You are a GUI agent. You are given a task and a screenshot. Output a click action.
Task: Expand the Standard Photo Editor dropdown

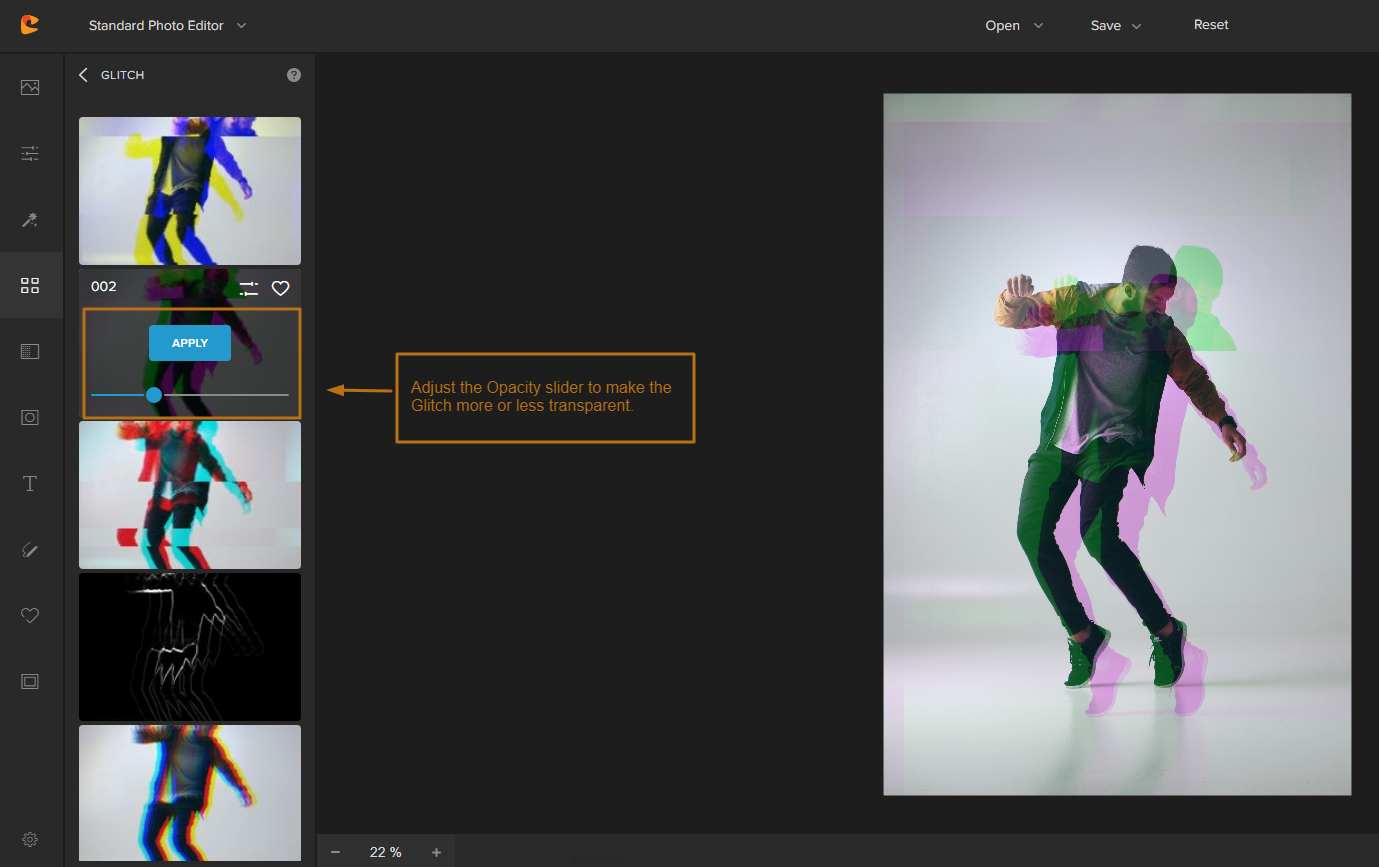[167, 26]
